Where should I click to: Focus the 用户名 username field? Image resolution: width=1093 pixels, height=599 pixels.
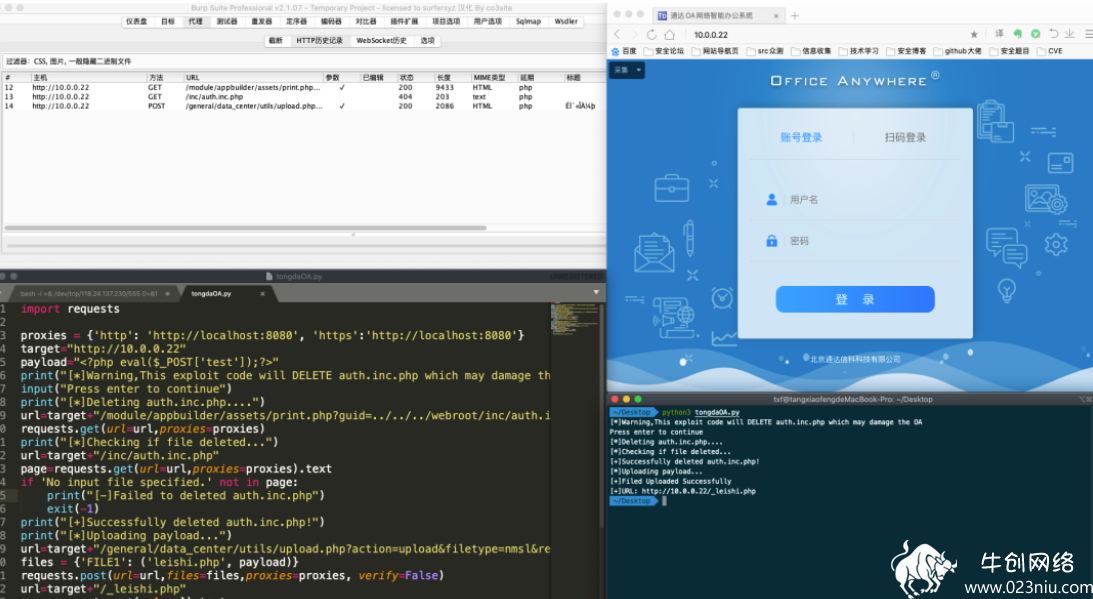click(x=855, y=199)
